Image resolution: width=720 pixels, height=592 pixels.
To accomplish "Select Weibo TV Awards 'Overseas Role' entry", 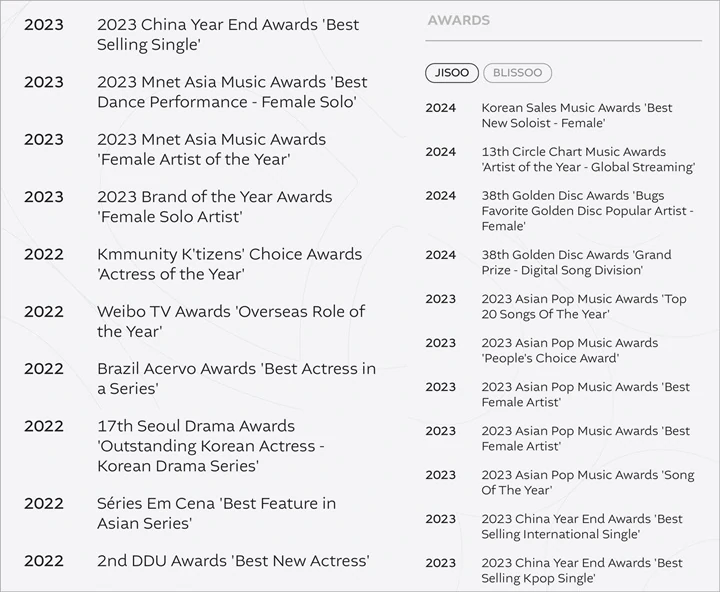I will click(x=231, y=321).
